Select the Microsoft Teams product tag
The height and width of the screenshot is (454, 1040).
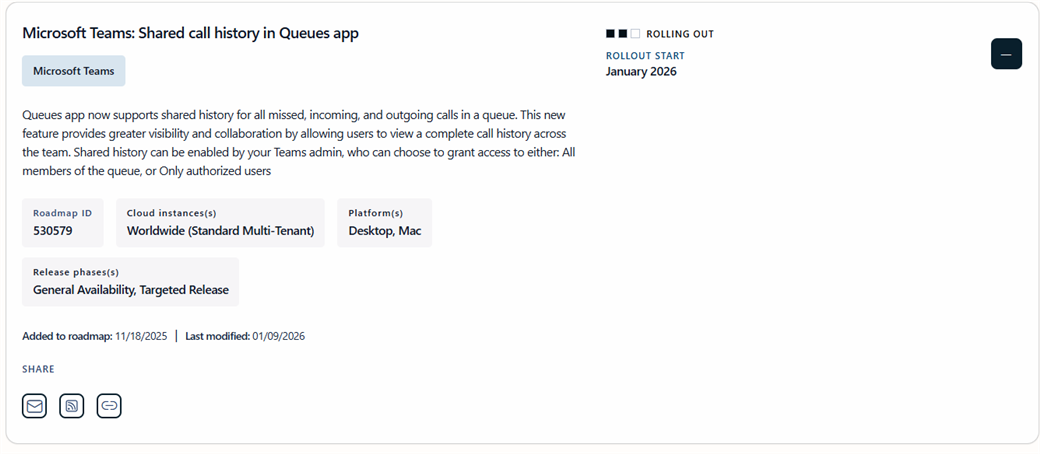[74, 71]
